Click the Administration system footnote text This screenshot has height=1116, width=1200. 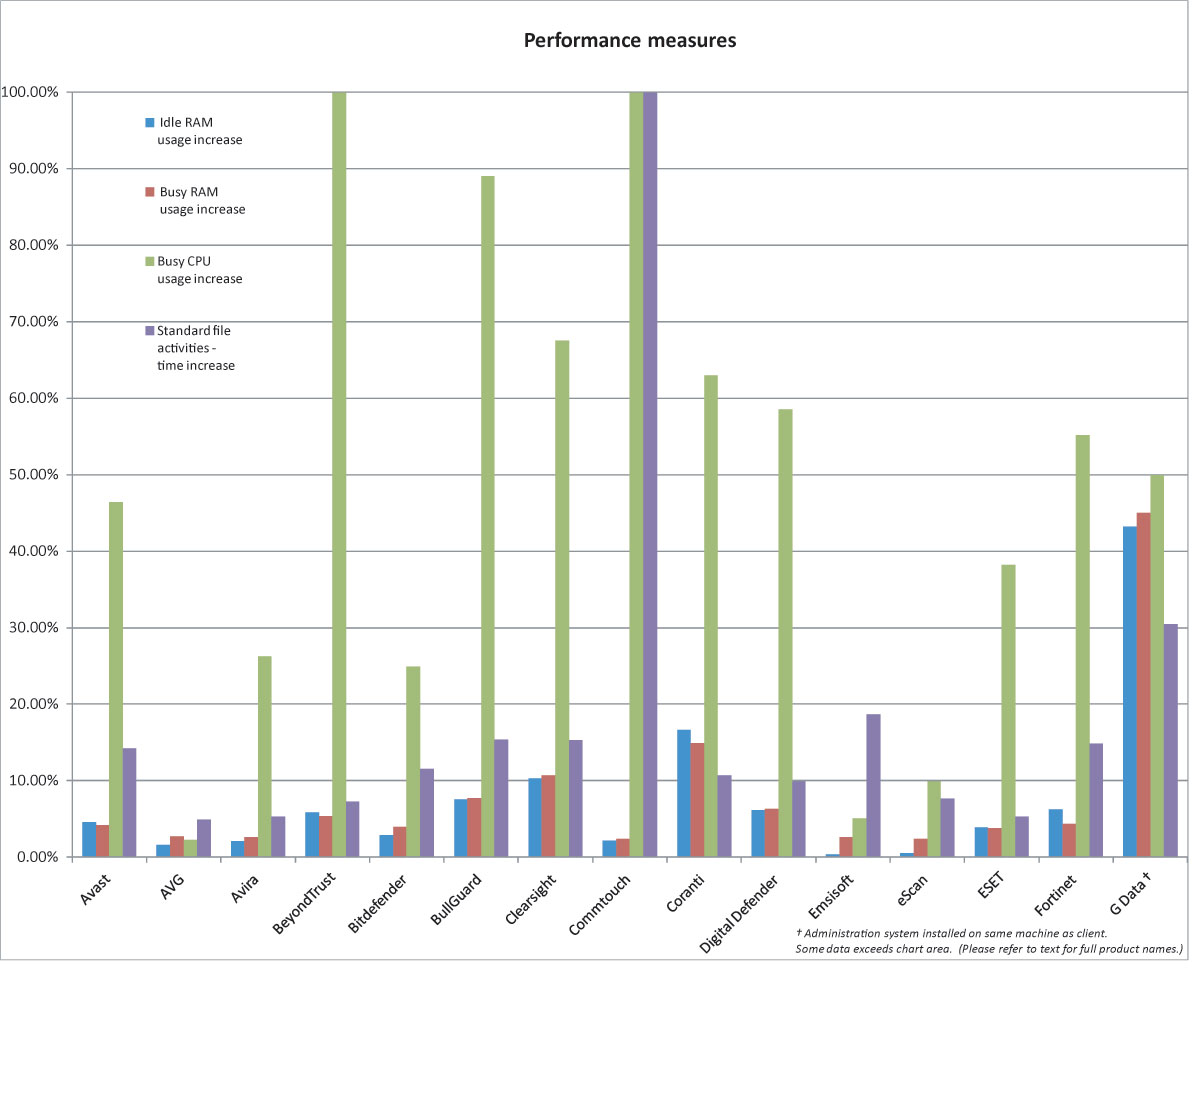[x=951, y=933]
